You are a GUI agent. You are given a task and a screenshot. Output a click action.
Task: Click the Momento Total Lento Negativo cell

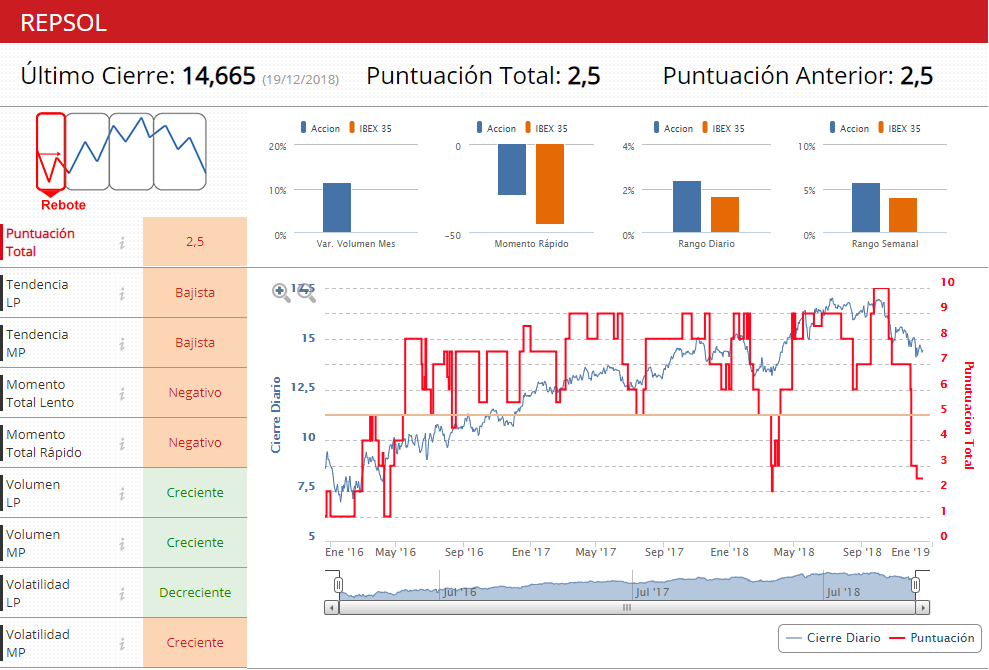pyautogui.click(x=195, y=392)
